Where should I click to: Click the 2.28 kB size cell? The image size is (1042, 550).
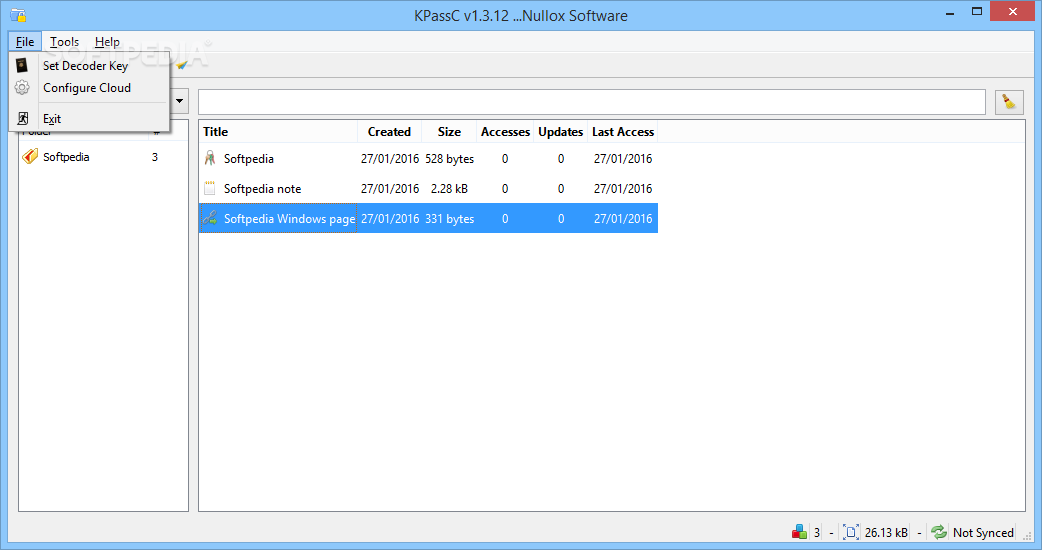(x=449, y=189)
